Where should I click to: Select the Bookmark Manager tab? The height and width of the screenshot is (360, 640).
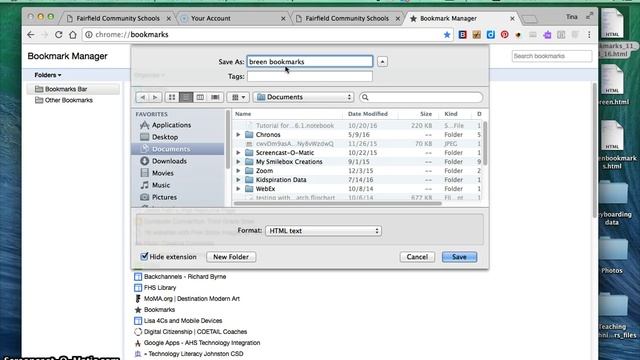(461, 18)
